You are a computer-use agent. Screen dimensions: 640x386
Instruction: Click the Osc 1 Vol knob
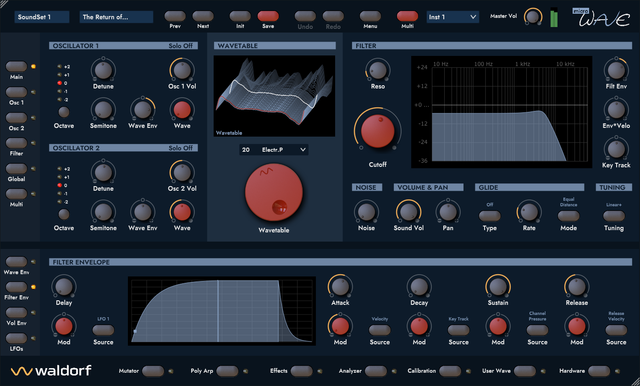(182, 70)
